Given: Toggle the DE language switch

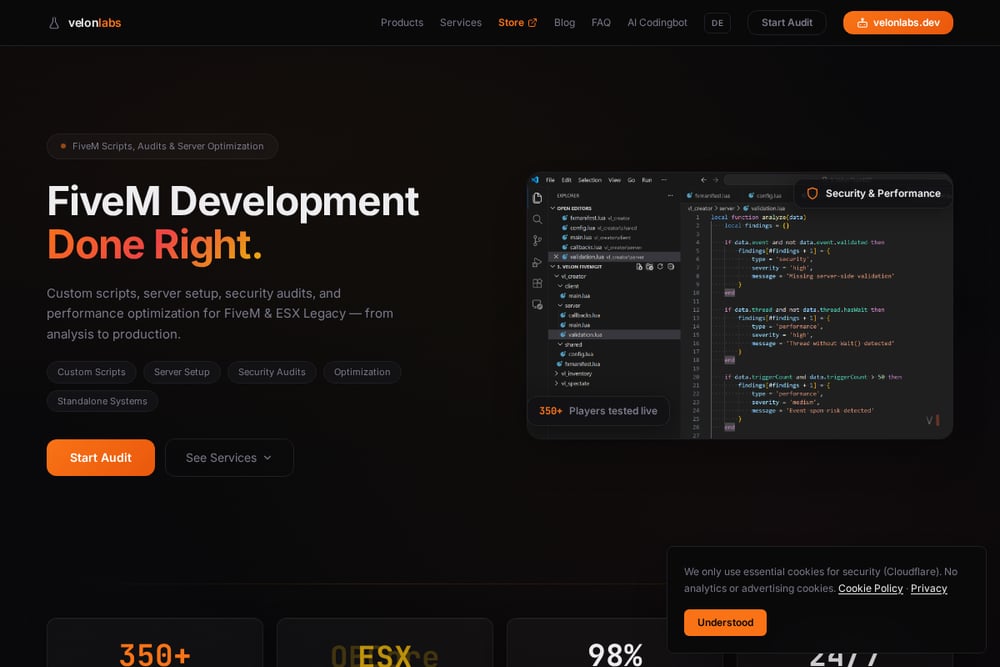Looking at the screenshot, I should click(717, 23).
